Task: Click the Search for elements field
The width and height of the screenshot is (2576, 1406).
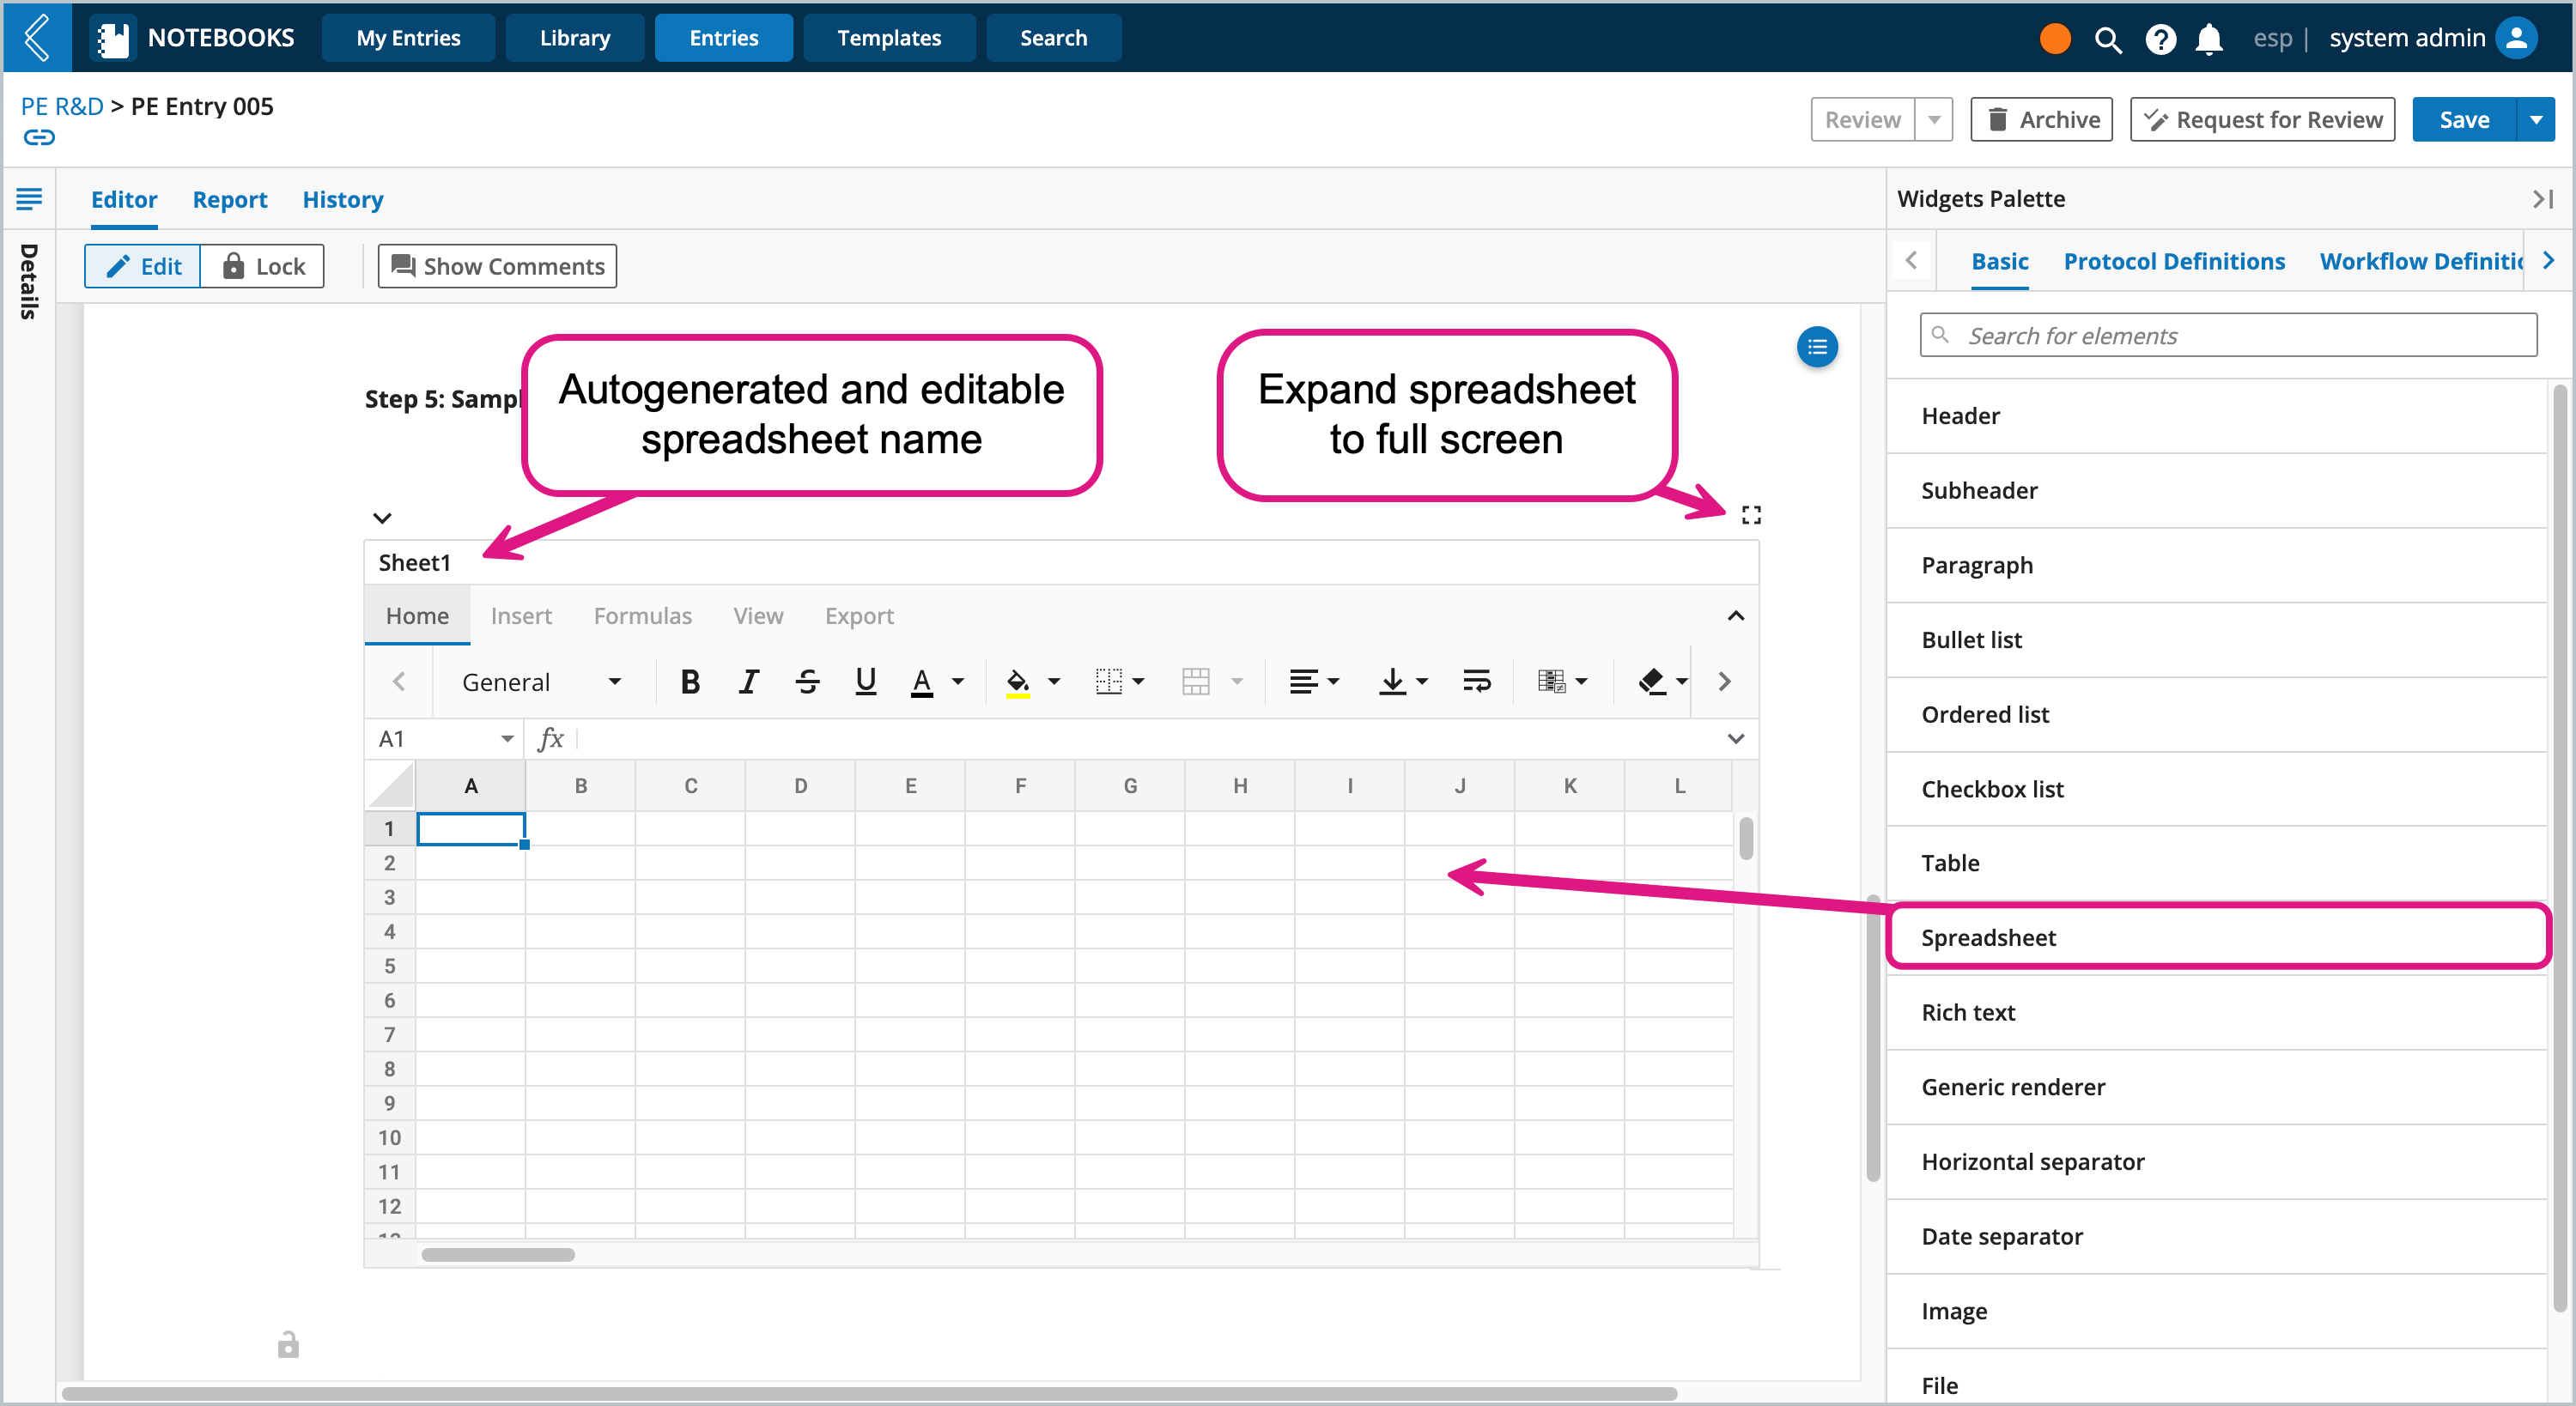Action: coord(2227,336)
